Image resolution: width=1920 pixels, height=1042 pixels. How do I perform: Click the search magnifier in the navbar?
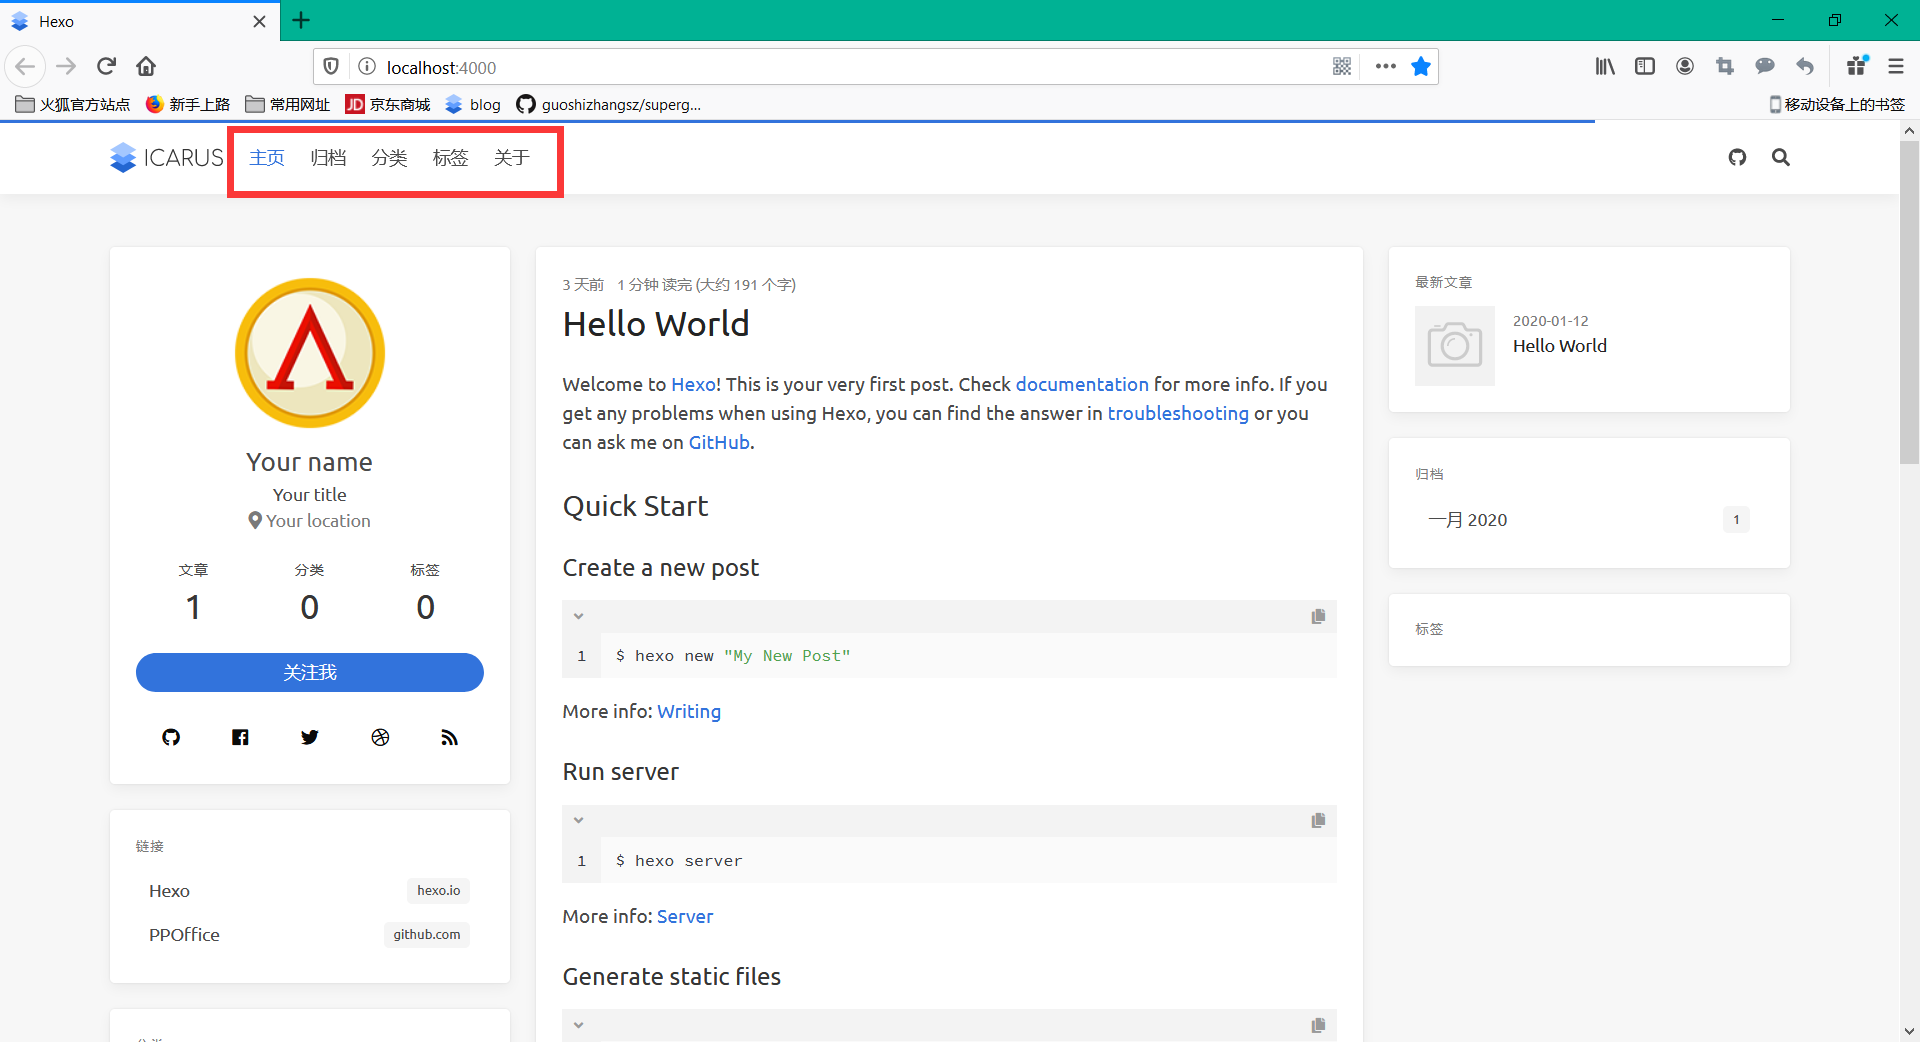(x=1781, y=157)
